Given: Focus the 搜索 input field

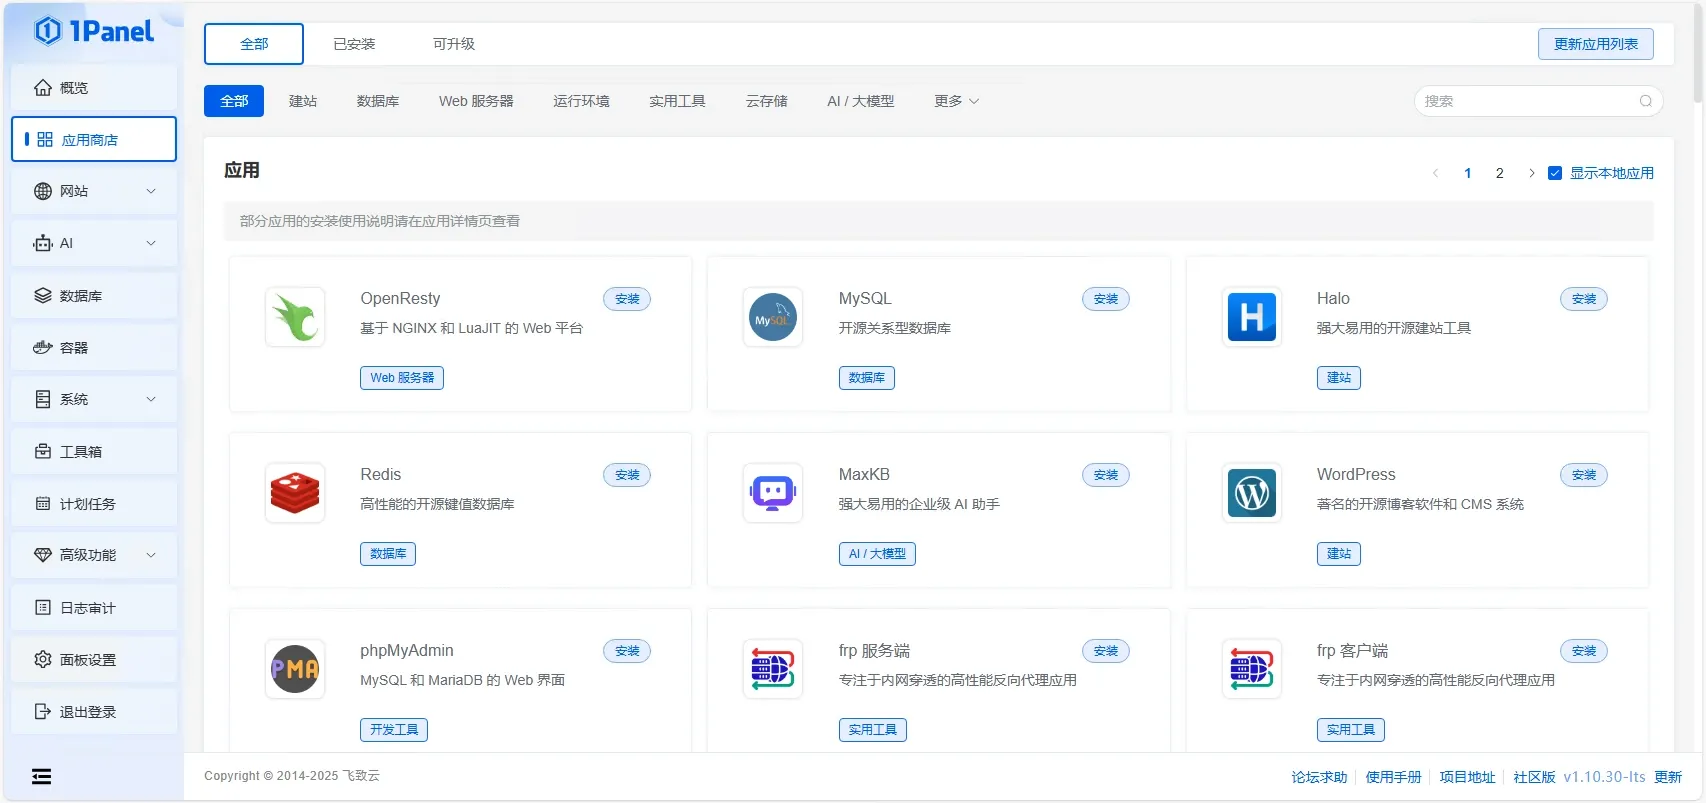Looking at the screenshot, I should click(1538, 101).
